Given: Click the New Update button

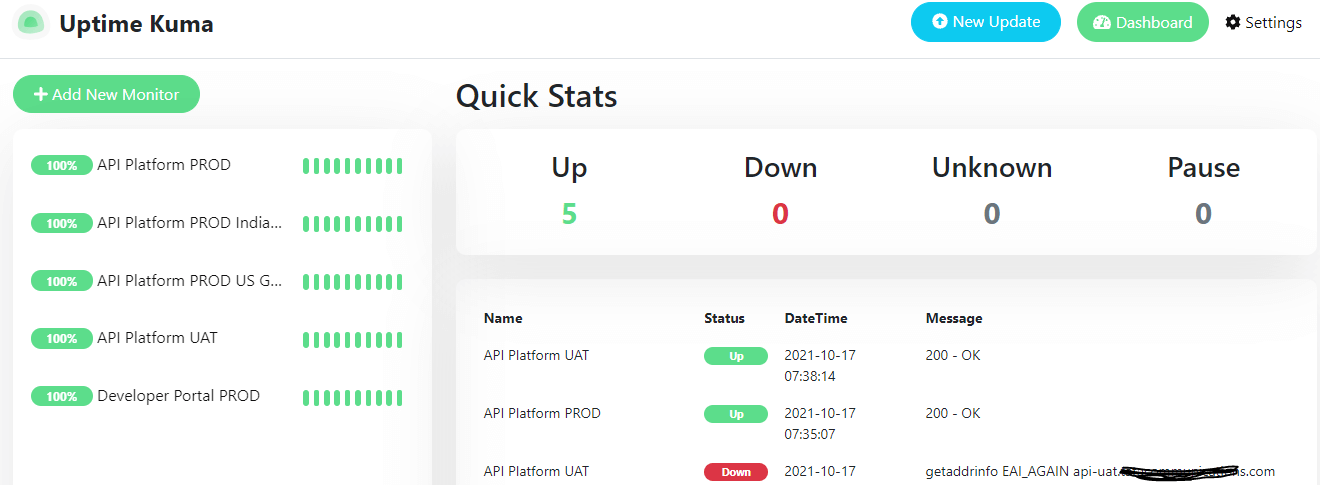Looking at the screenshot, I should pos(985,22).
